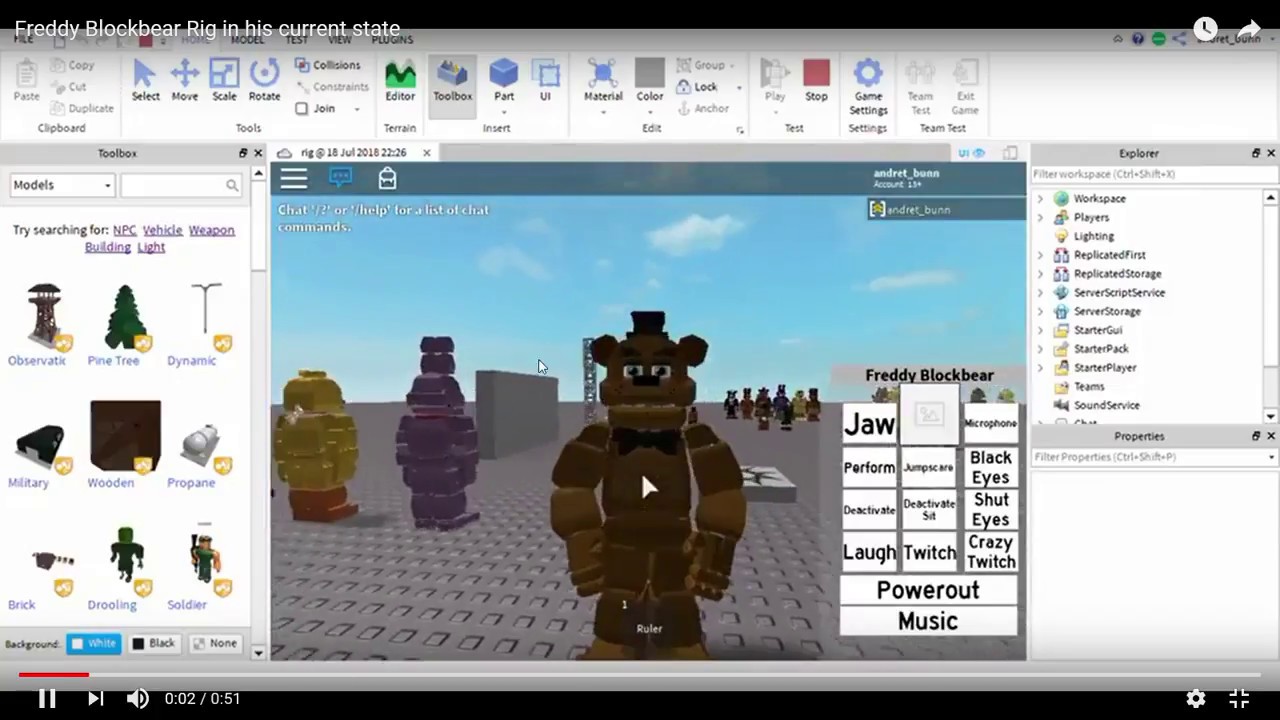Viewport: 1280px width, 720px height.
Task: Open the Filter Properties dropdown arrow
Action: 1271,457
